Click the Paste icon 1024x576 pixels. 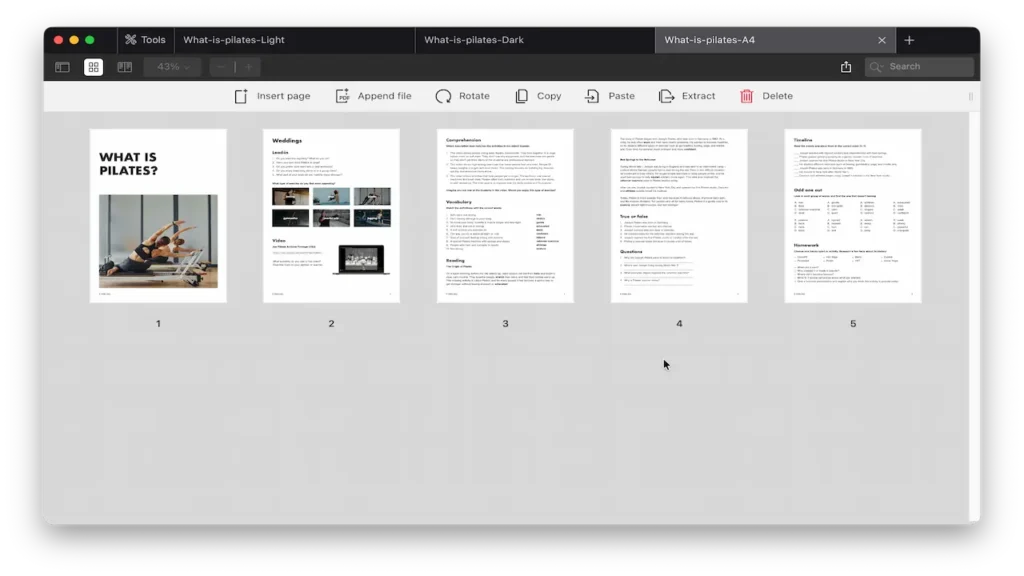pos(592,96)
